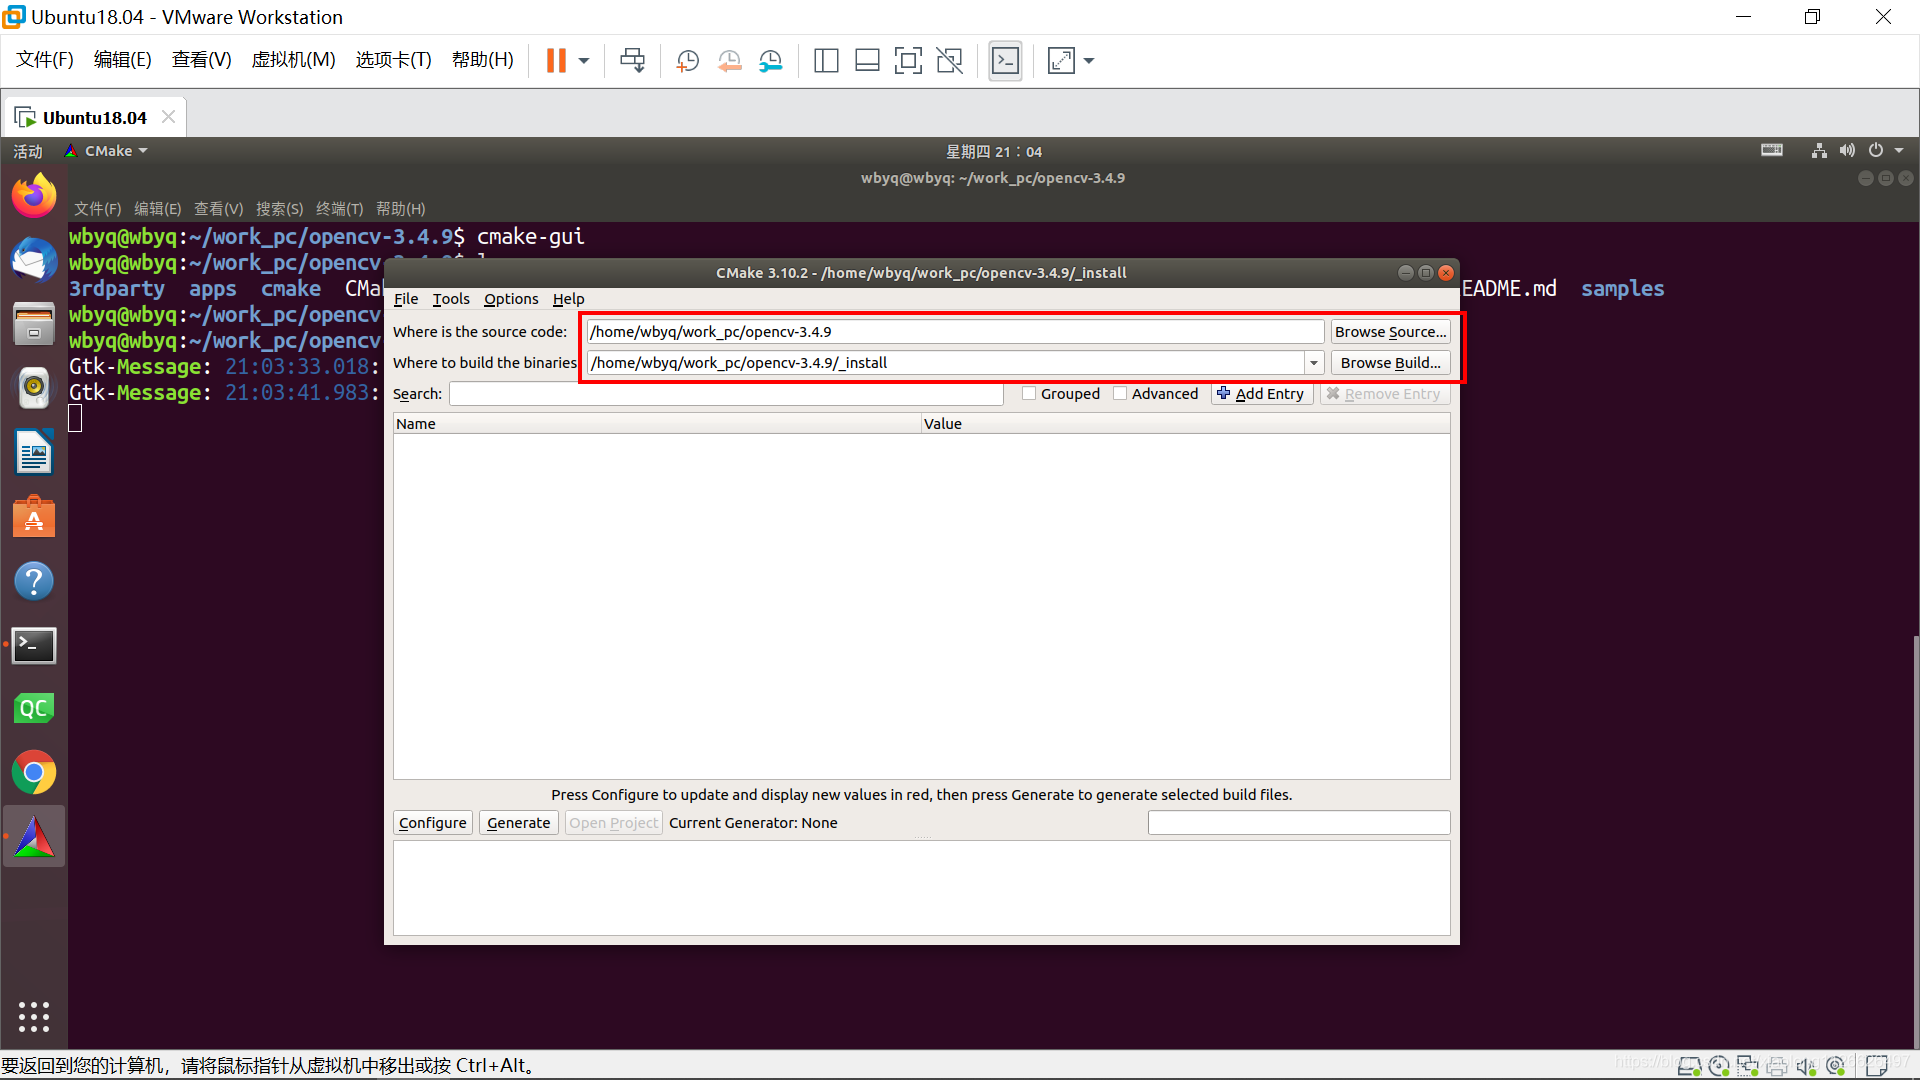Open the CMake Help menu
The height and width of the screenshot is (1080, 1920).
(568, 299)
